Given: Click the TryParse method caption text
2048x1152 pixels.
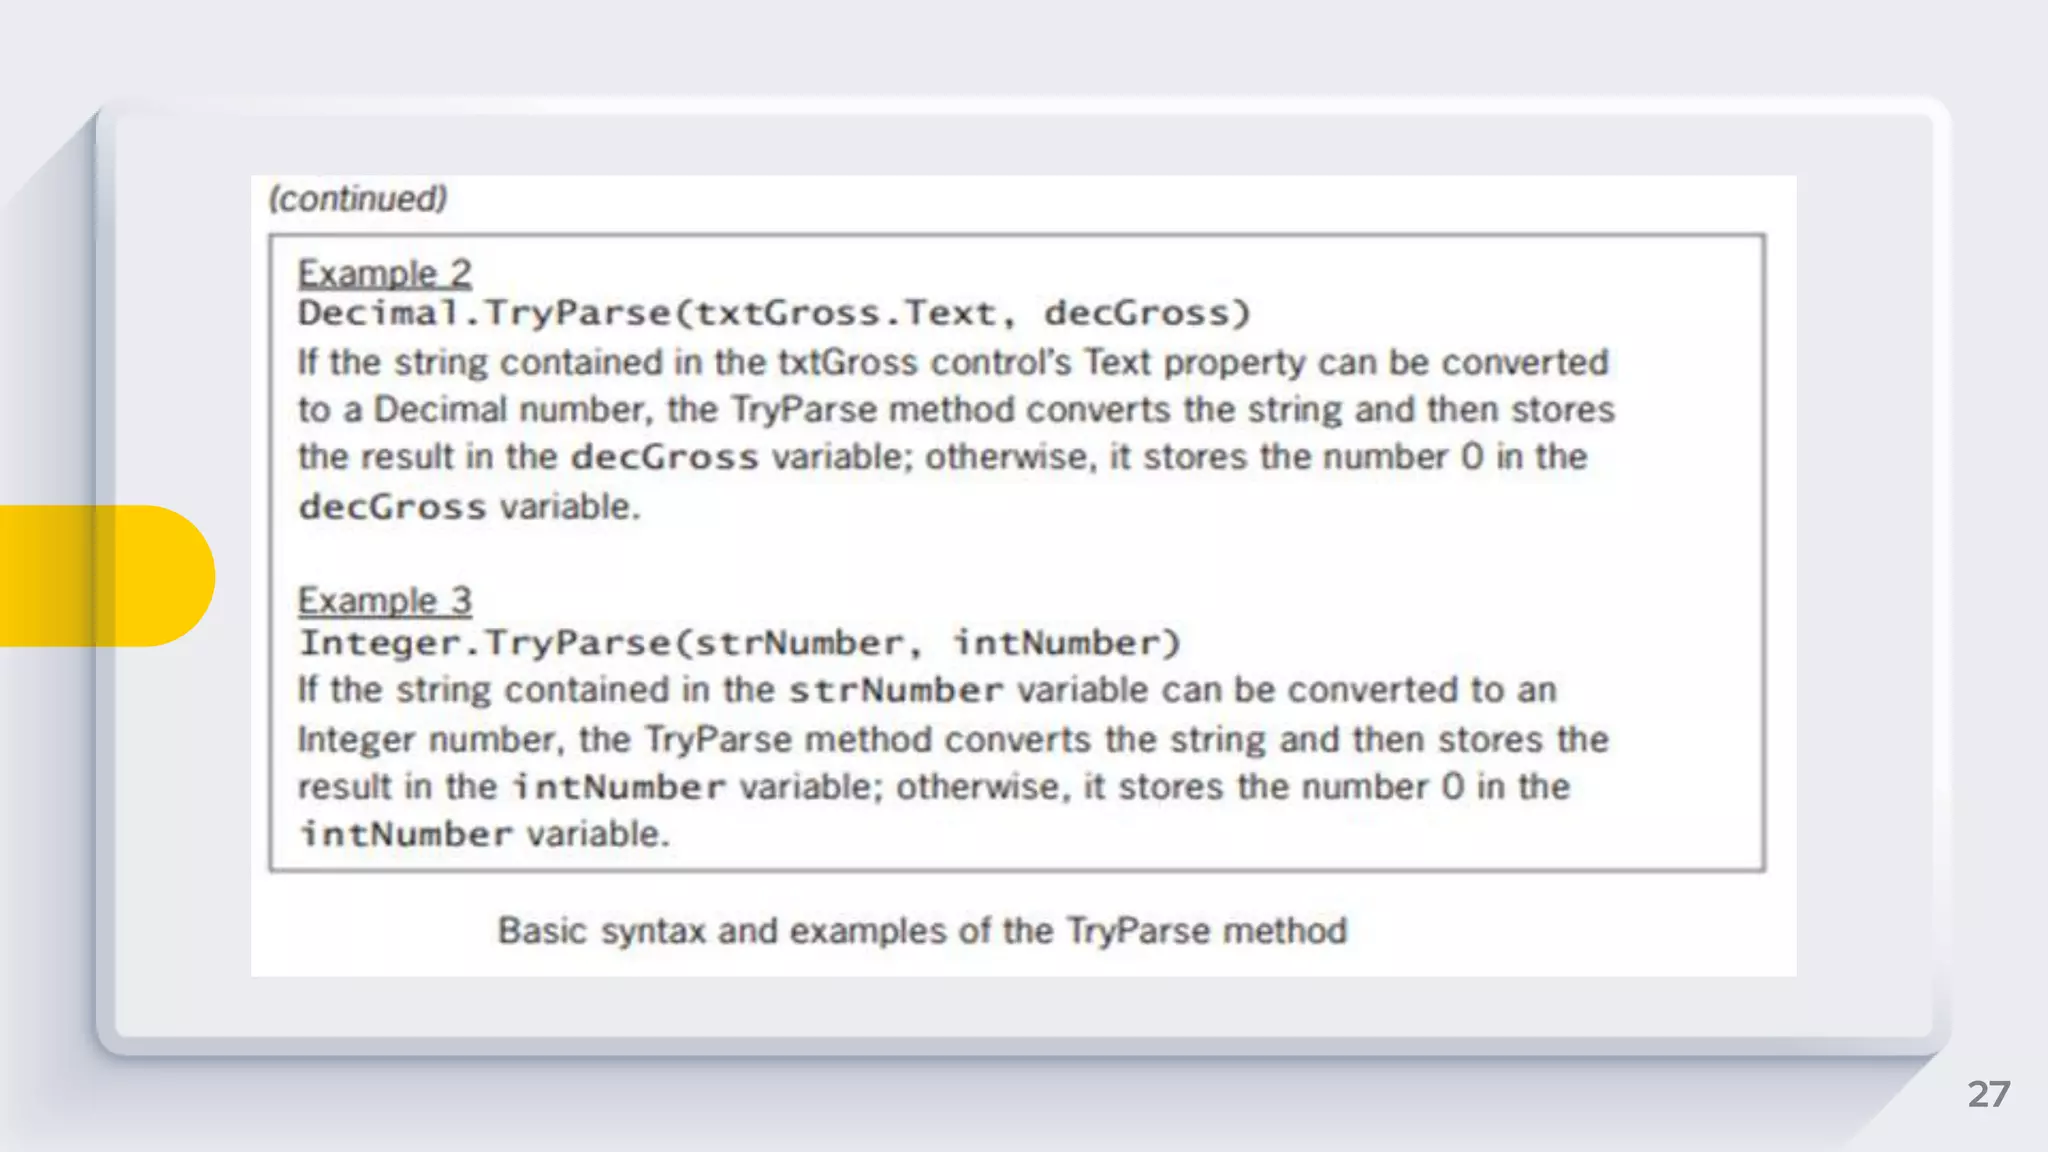Looking at the screenshot, I should [922, 931].
